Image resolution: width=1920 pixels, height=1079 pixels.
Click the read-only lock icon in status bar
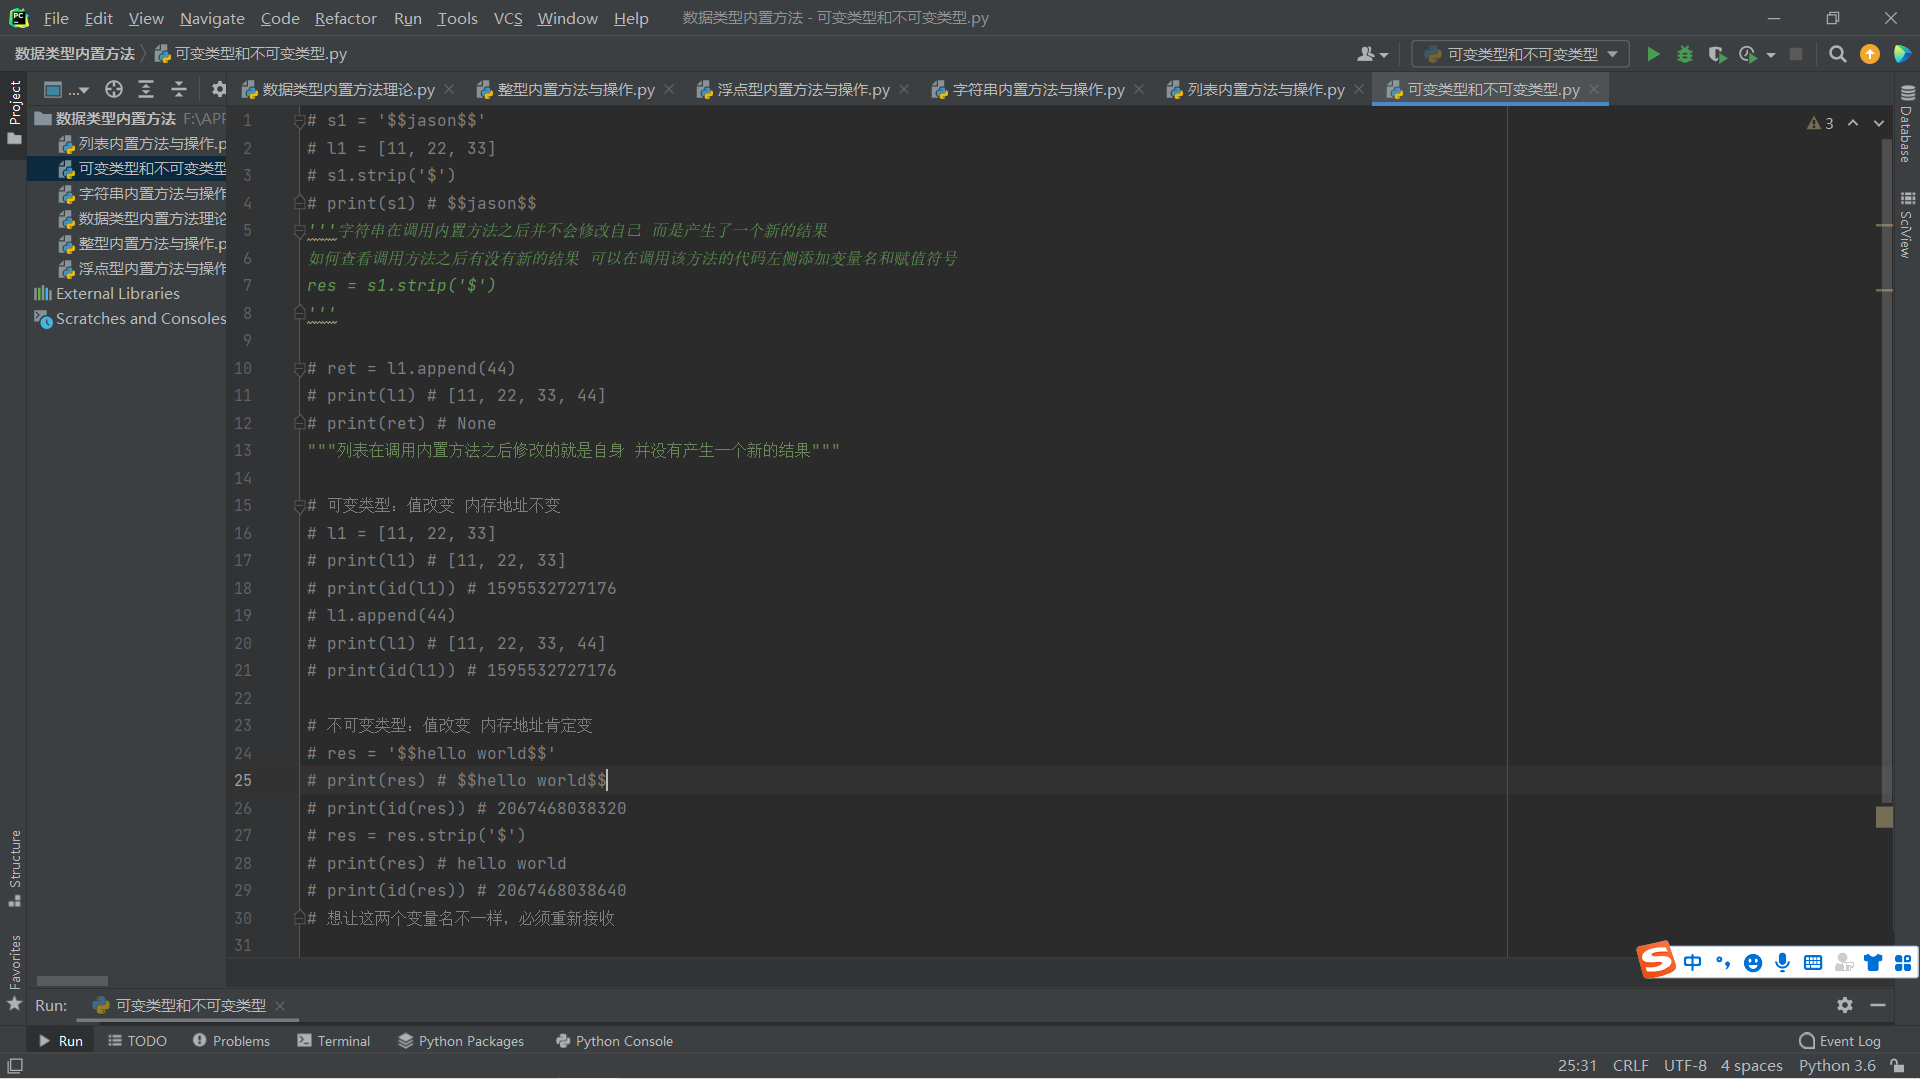pyautogui.click(x=1897, y=1066)
